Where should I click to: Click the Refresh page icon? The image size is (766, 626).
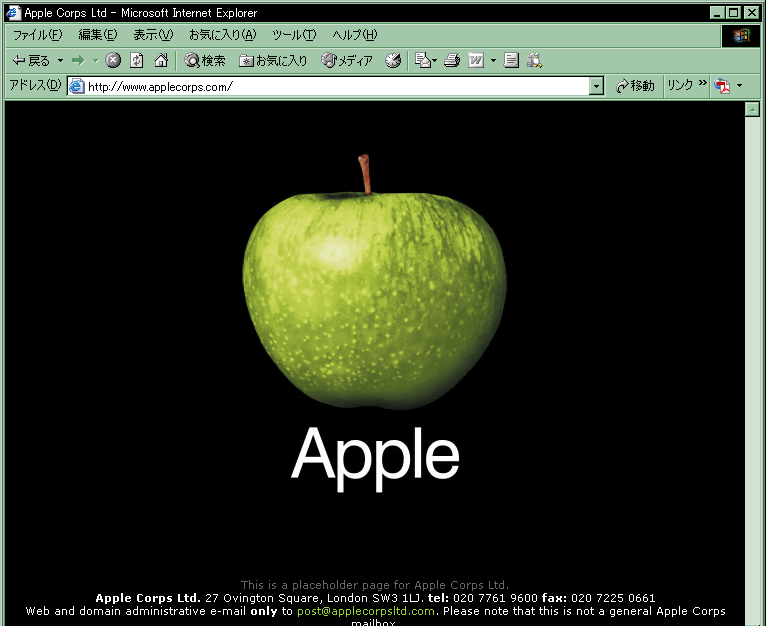(137, 60)
